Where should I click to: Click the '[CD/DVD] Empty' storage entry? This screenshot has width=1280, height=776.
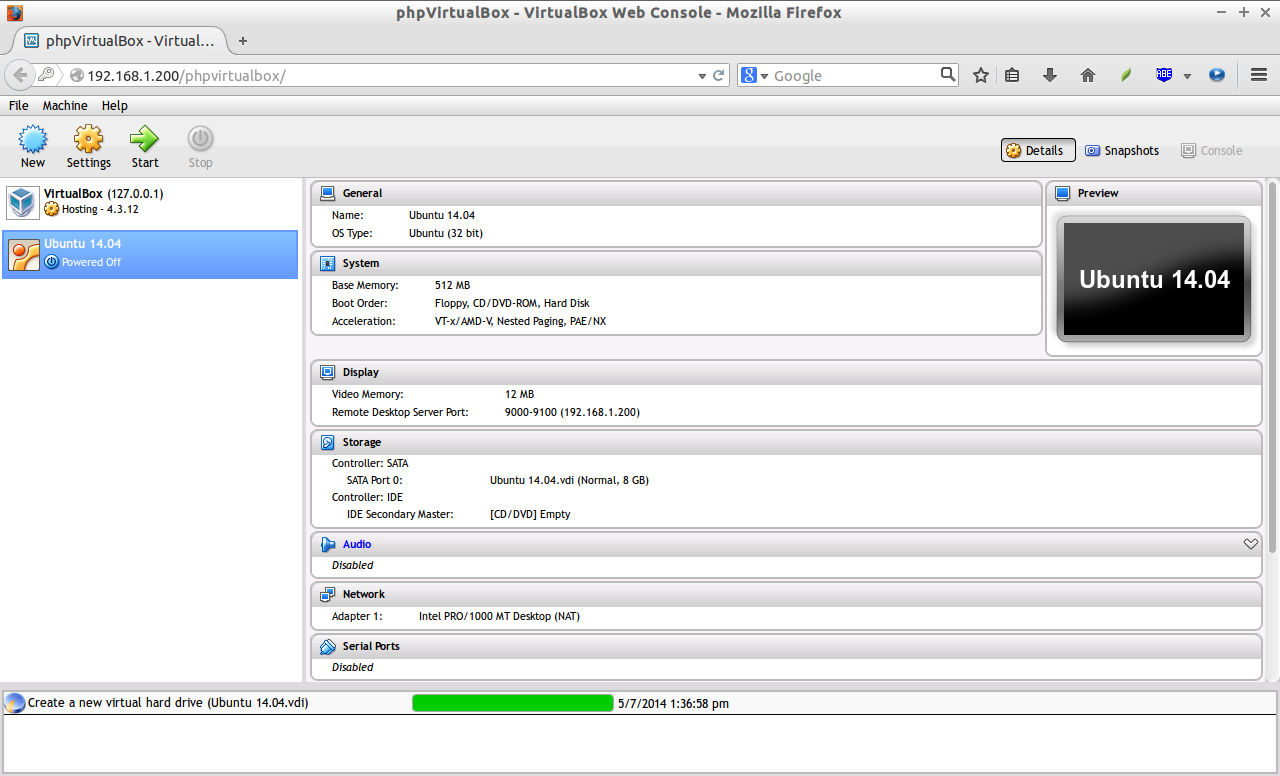tap(530, 514)
